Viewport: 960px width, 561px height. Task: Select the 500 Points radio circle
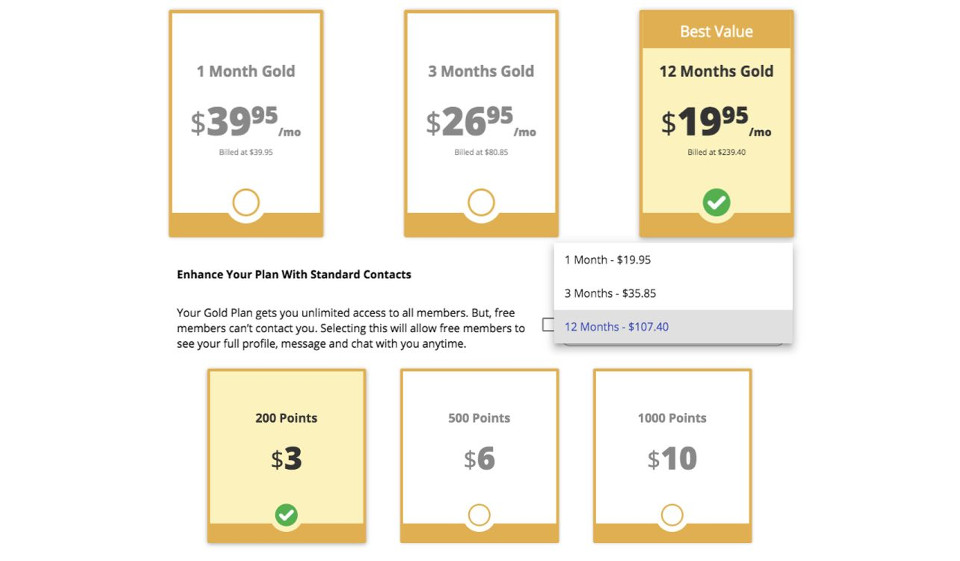479,515
